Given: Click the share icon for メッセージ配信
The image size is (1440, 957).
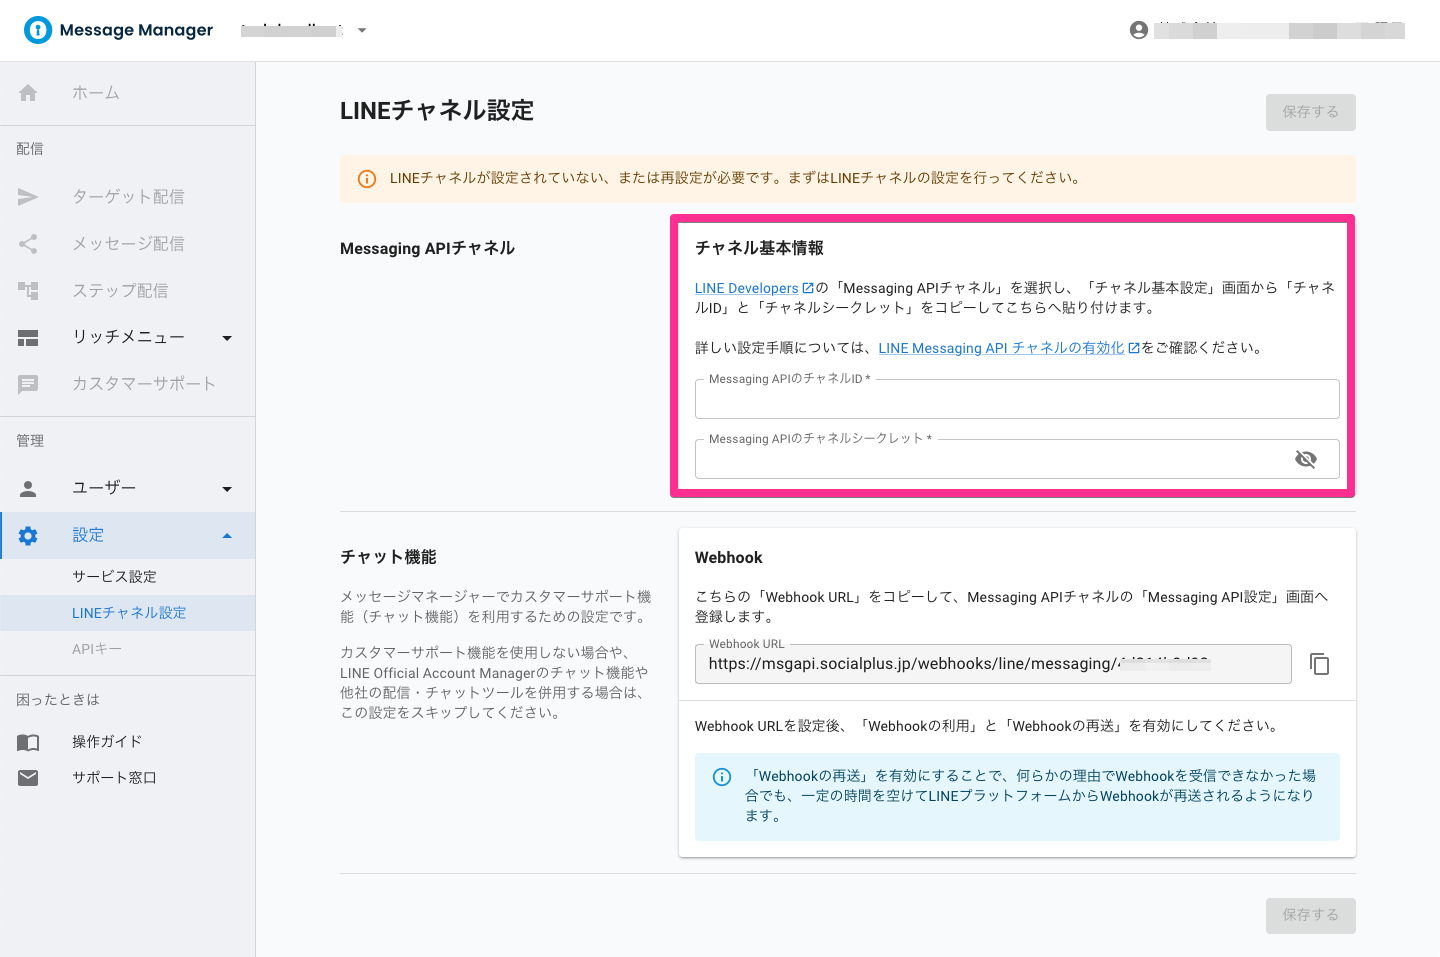Looking at the screenshot, I should click(28, 244).
